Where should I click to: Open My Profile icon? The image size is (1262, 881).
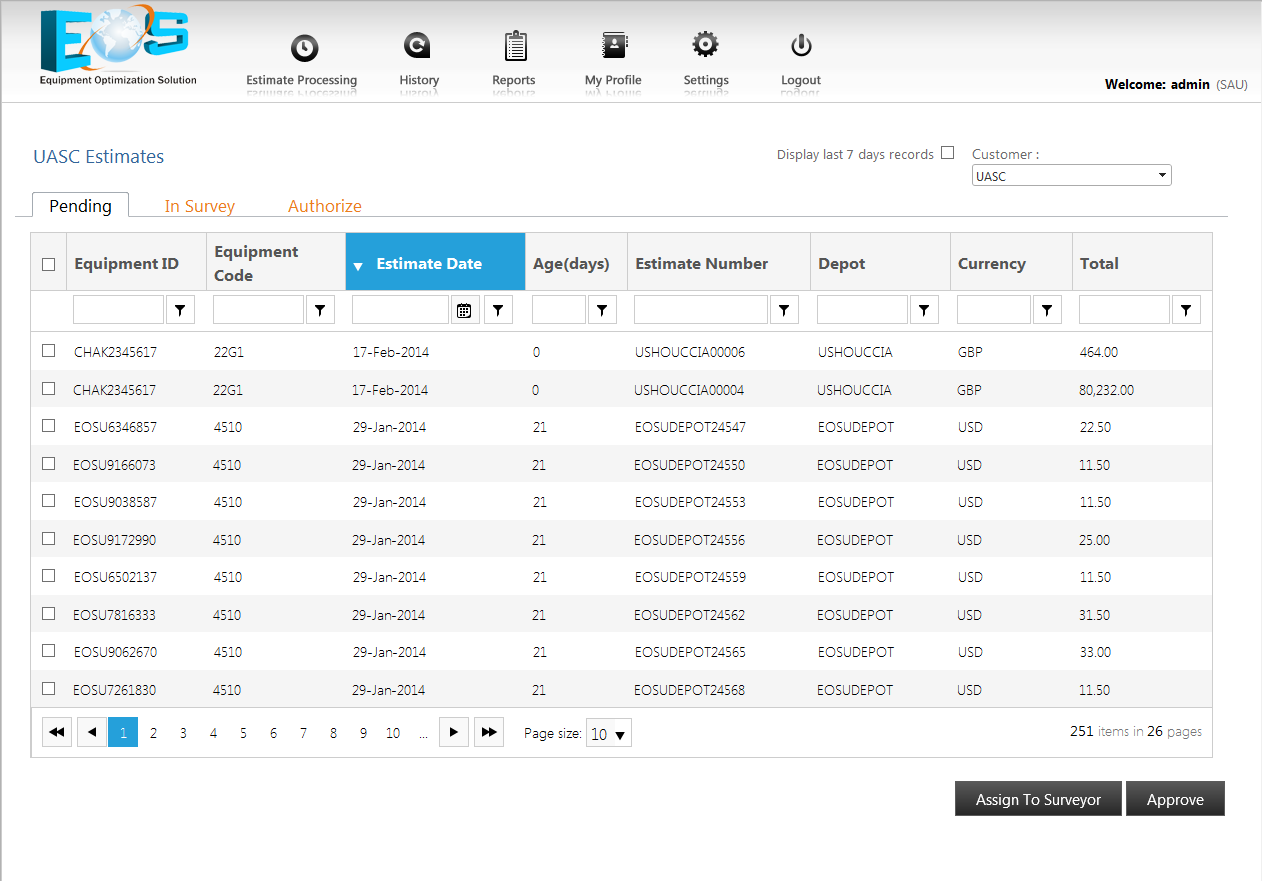(613, 45)
